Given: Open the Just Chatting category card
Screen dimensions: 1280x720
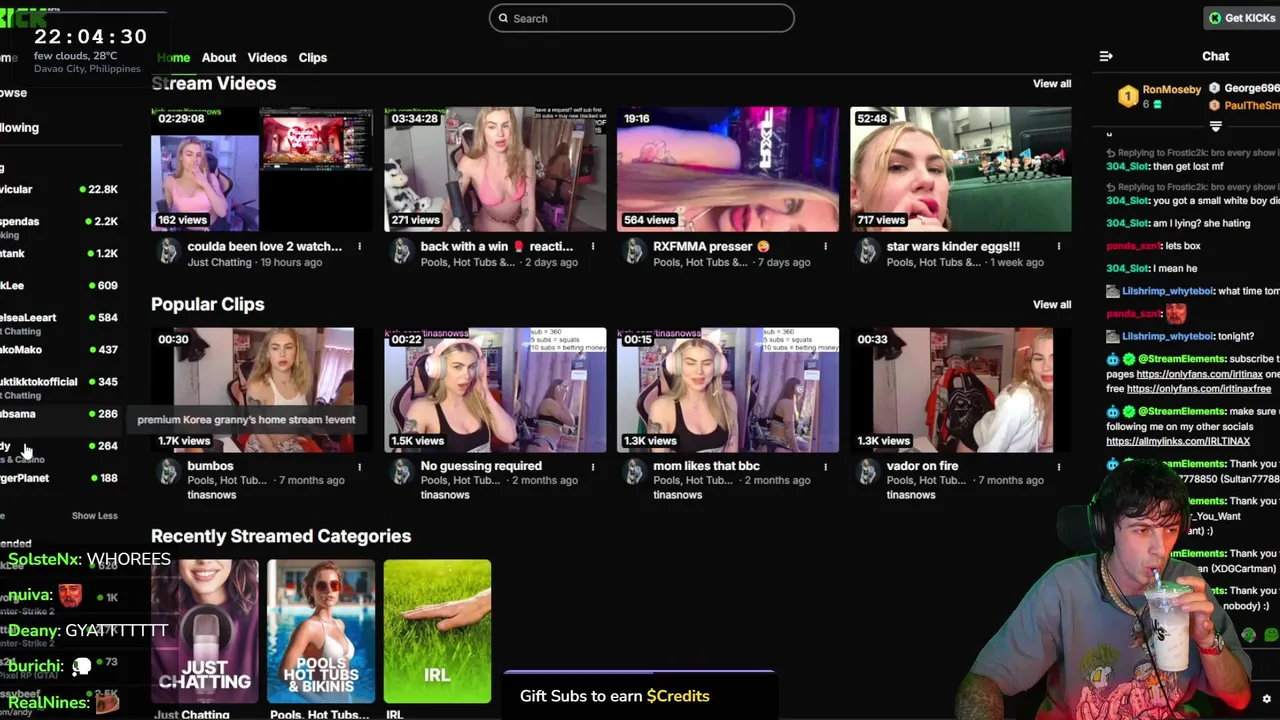Looking at the screenshot, I should pos(205,632).
